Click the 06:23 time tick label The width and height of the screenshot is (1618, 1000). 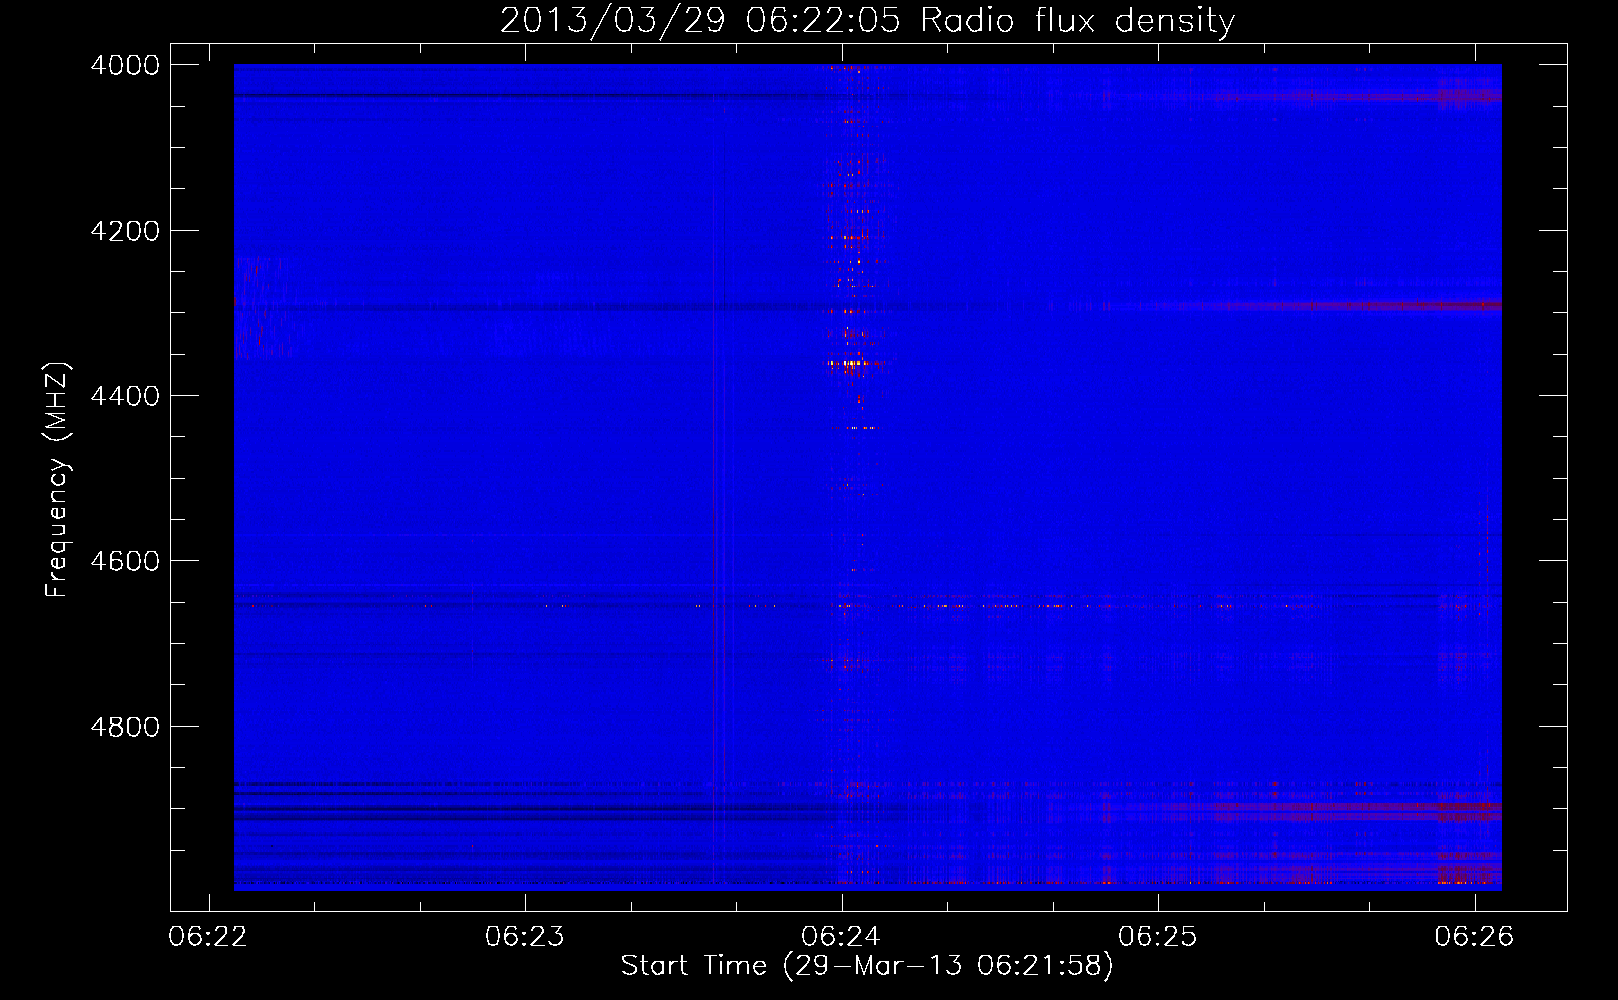(525, 937)
